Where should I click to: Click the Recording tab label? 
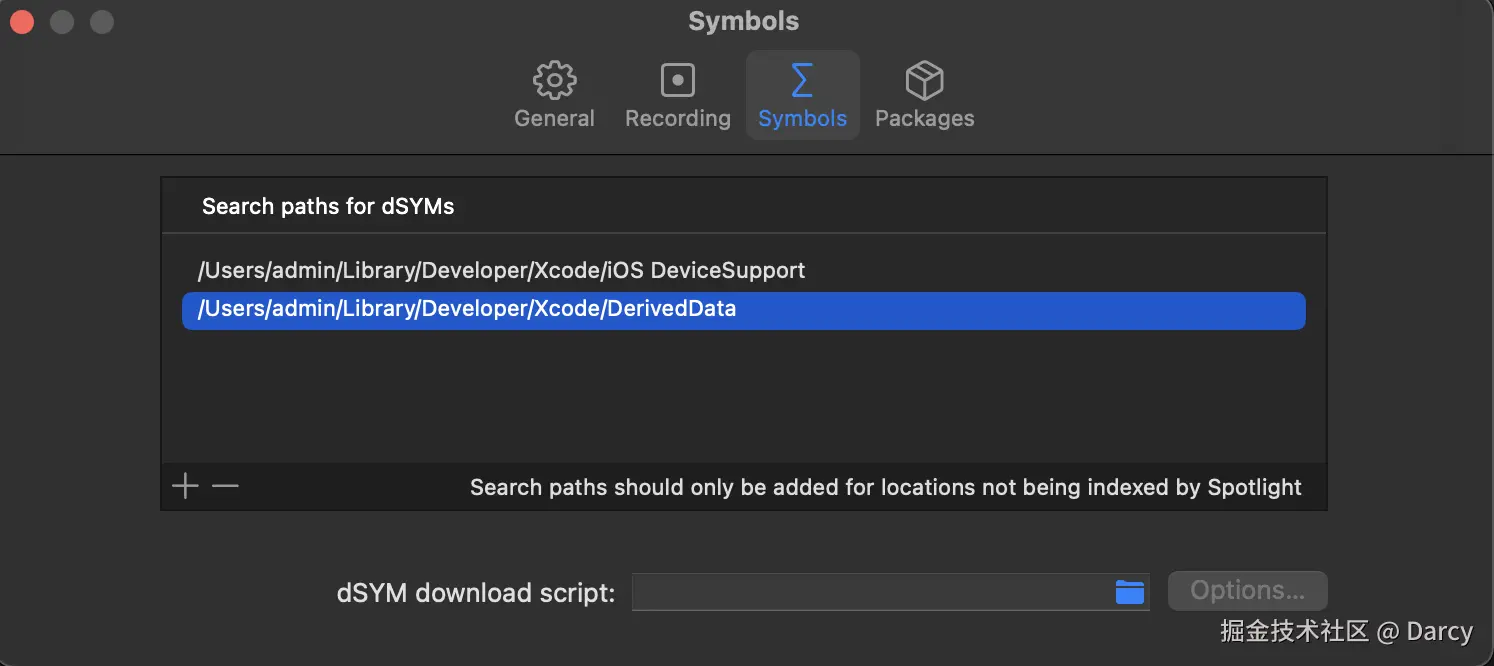(x=677, y=118)
